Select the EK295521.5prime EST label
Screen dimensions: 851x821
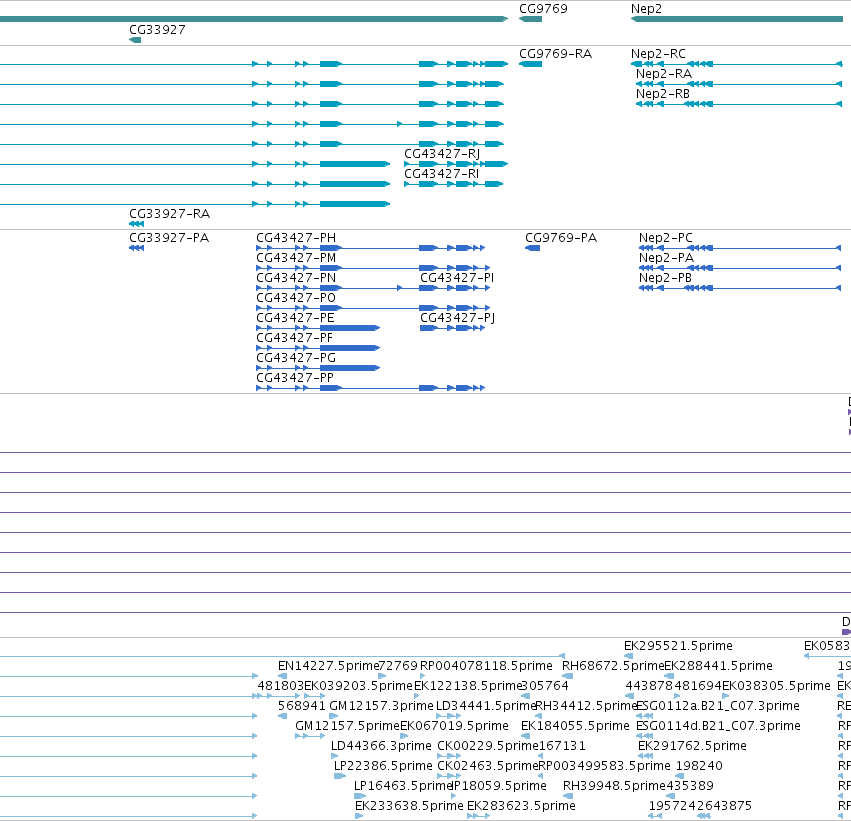point(678,646)
